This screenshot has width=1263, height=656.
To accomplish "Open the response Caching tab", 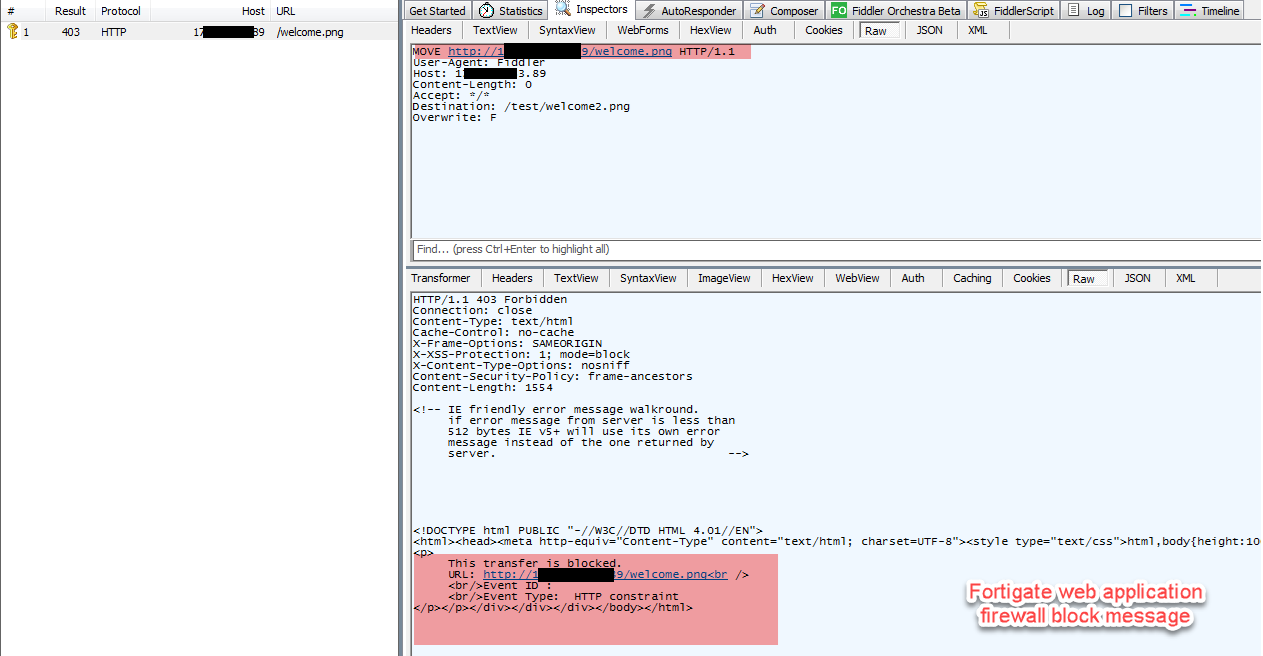I will click(x=972, y=278).
